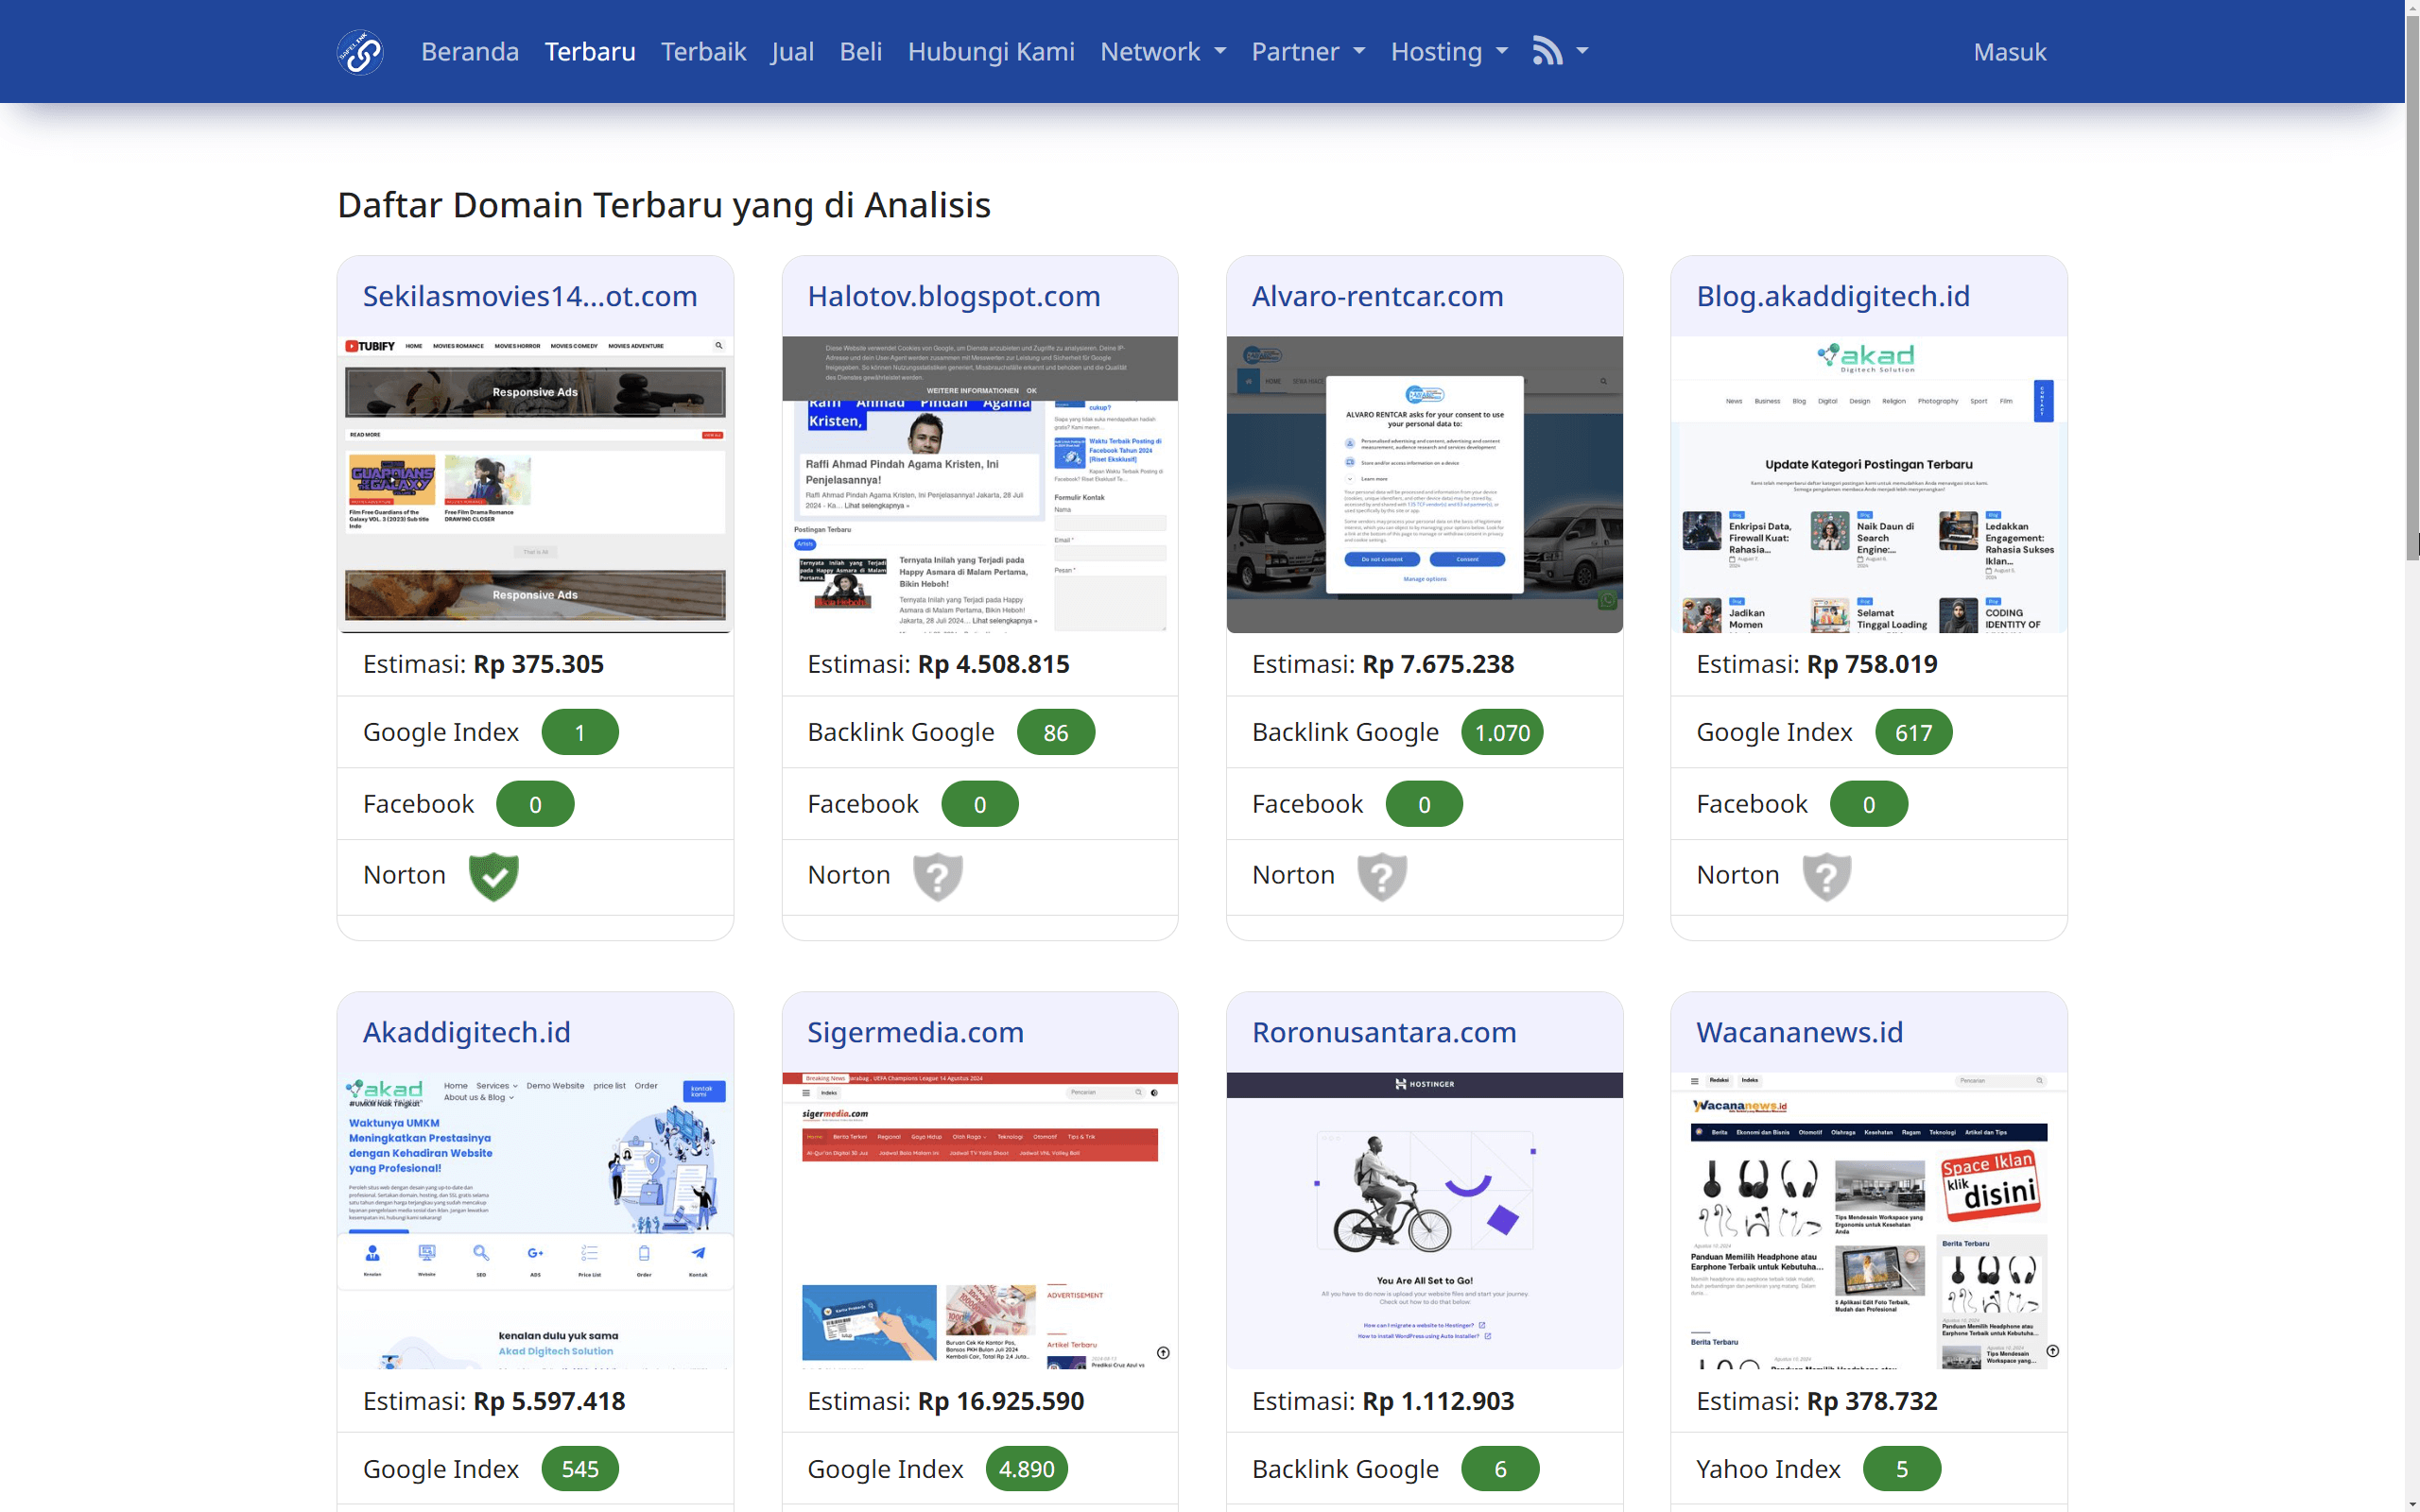The image size is (2420, 1512).
Task: Select the Terbaru menu item
Action: 589,51
